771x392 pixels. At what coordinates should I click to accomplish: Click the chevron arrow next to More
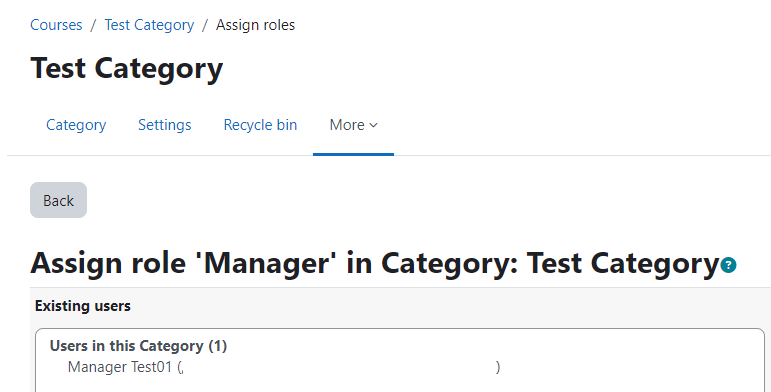373,125
